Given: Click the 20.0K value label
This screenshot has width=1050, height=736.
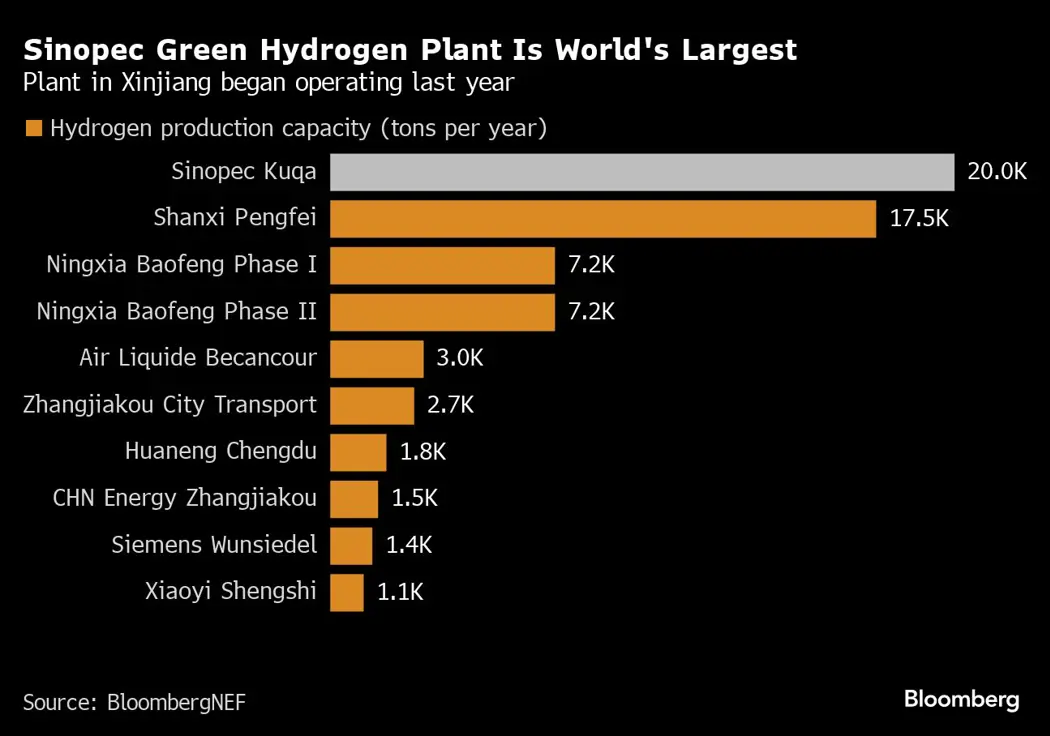Looking at the screenshot, I should pos(997,172).
